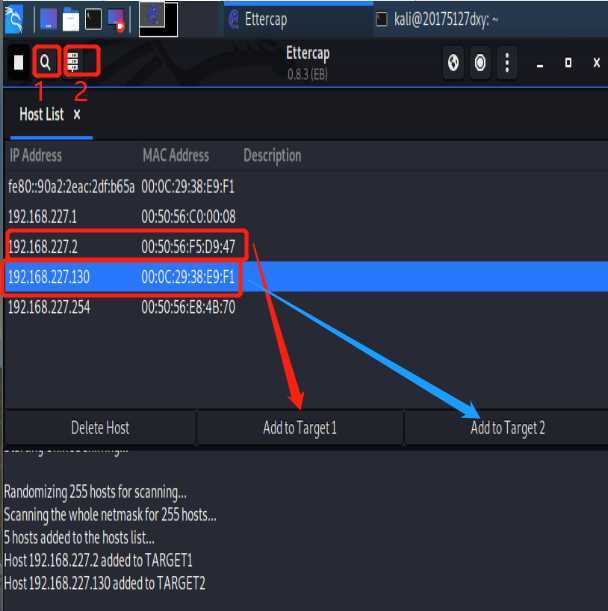Click MAC address 00:50:56:E8:4B:70

coord(189,307)
